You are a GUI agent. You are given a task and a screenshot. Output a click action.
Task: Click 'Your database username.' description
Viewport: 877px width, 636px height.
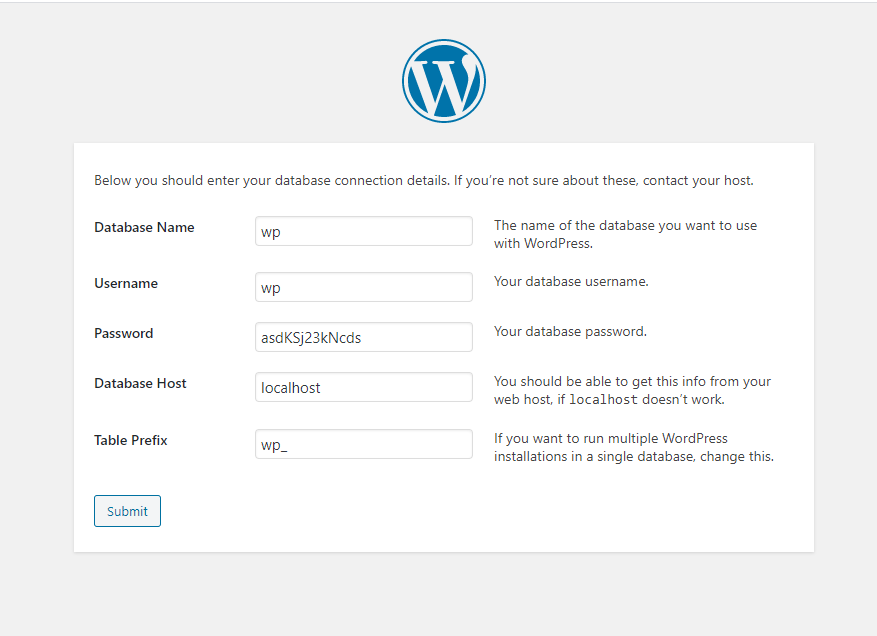point(571,281)
